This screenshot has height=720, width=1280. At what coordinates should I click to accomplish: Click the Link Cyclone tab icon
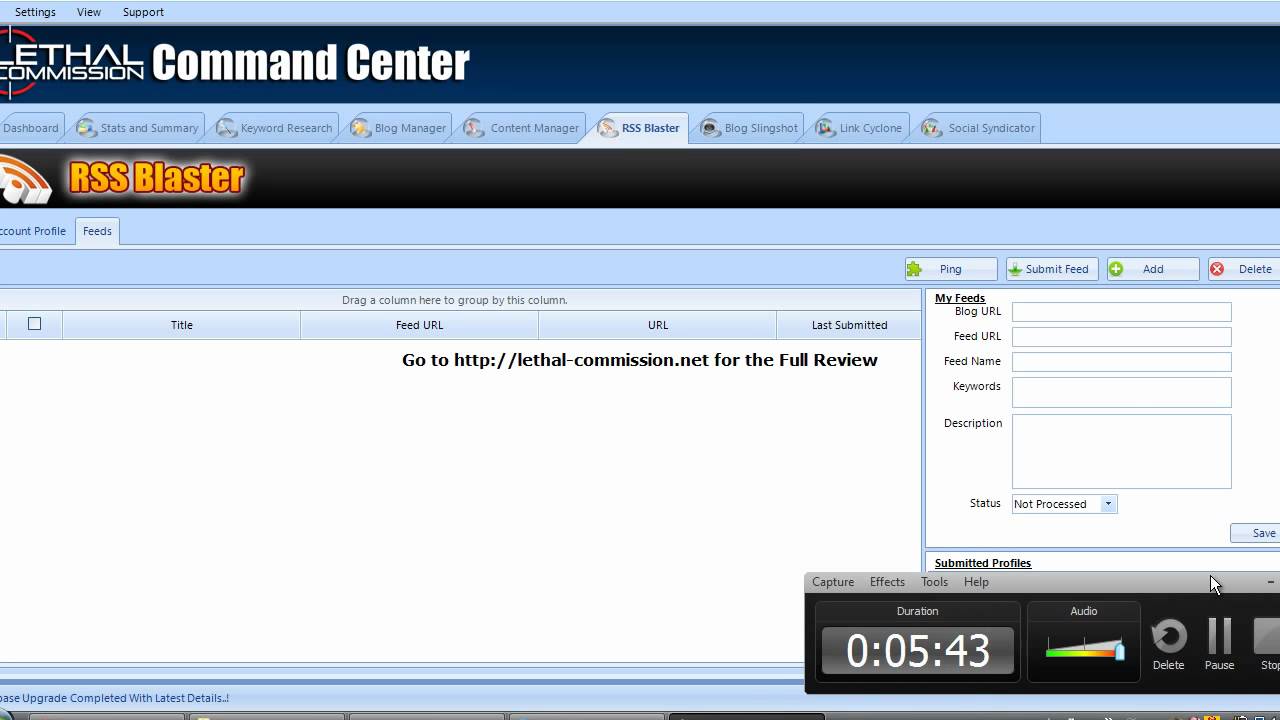(825, 128)
